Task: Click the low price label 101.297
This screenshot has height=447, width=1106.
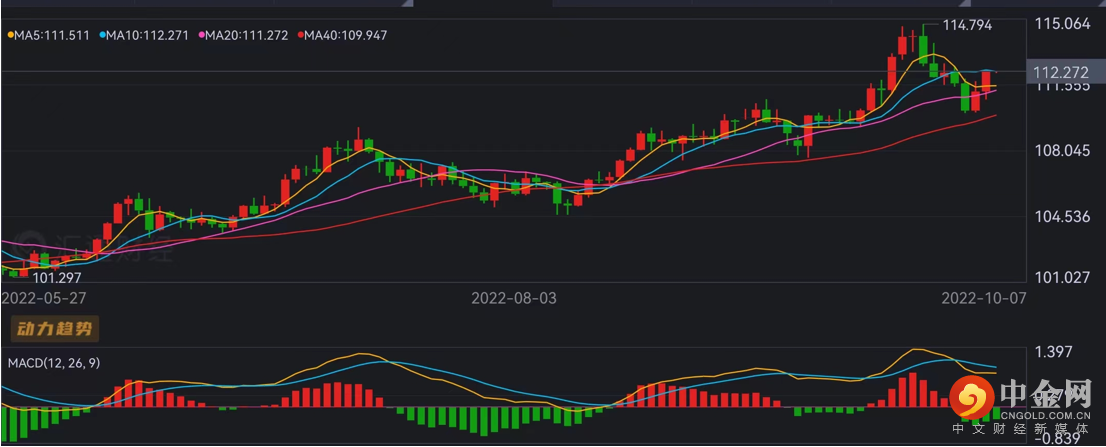Action: (x=59, y=278)
